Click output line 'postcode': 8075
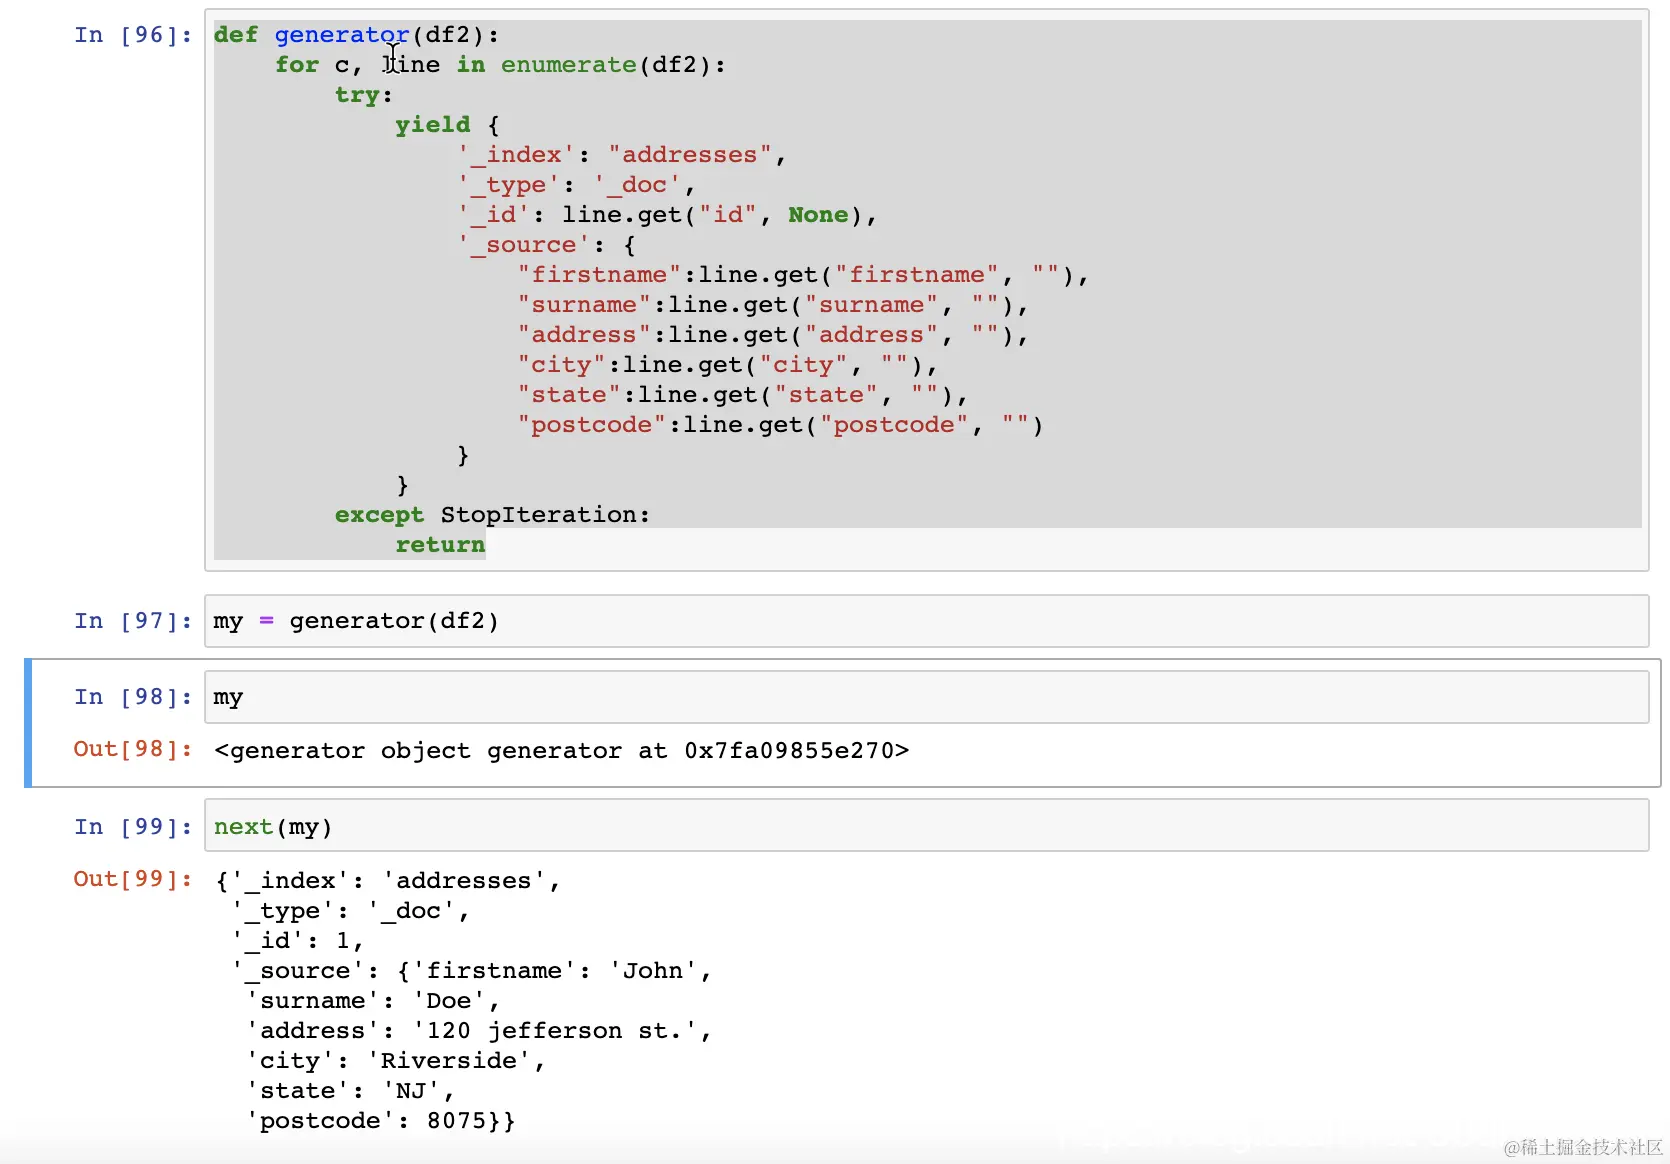Image resolution: width=1670 pixels, height=1164 pixels. point(380,1121)
